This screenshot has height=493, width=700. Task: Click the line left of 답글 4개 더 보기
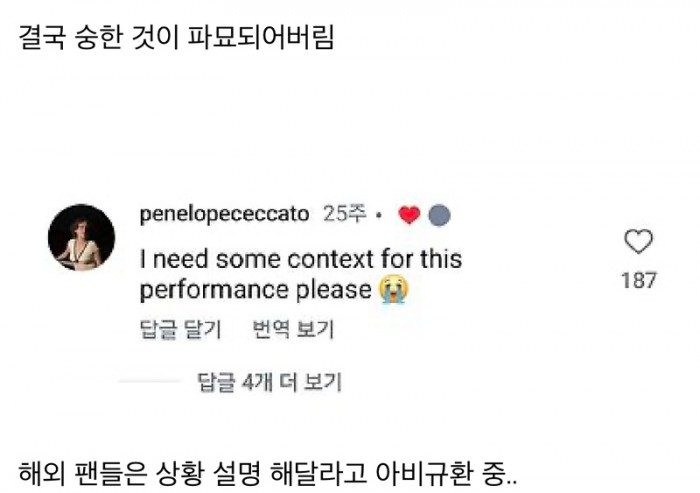coord(149,381)
